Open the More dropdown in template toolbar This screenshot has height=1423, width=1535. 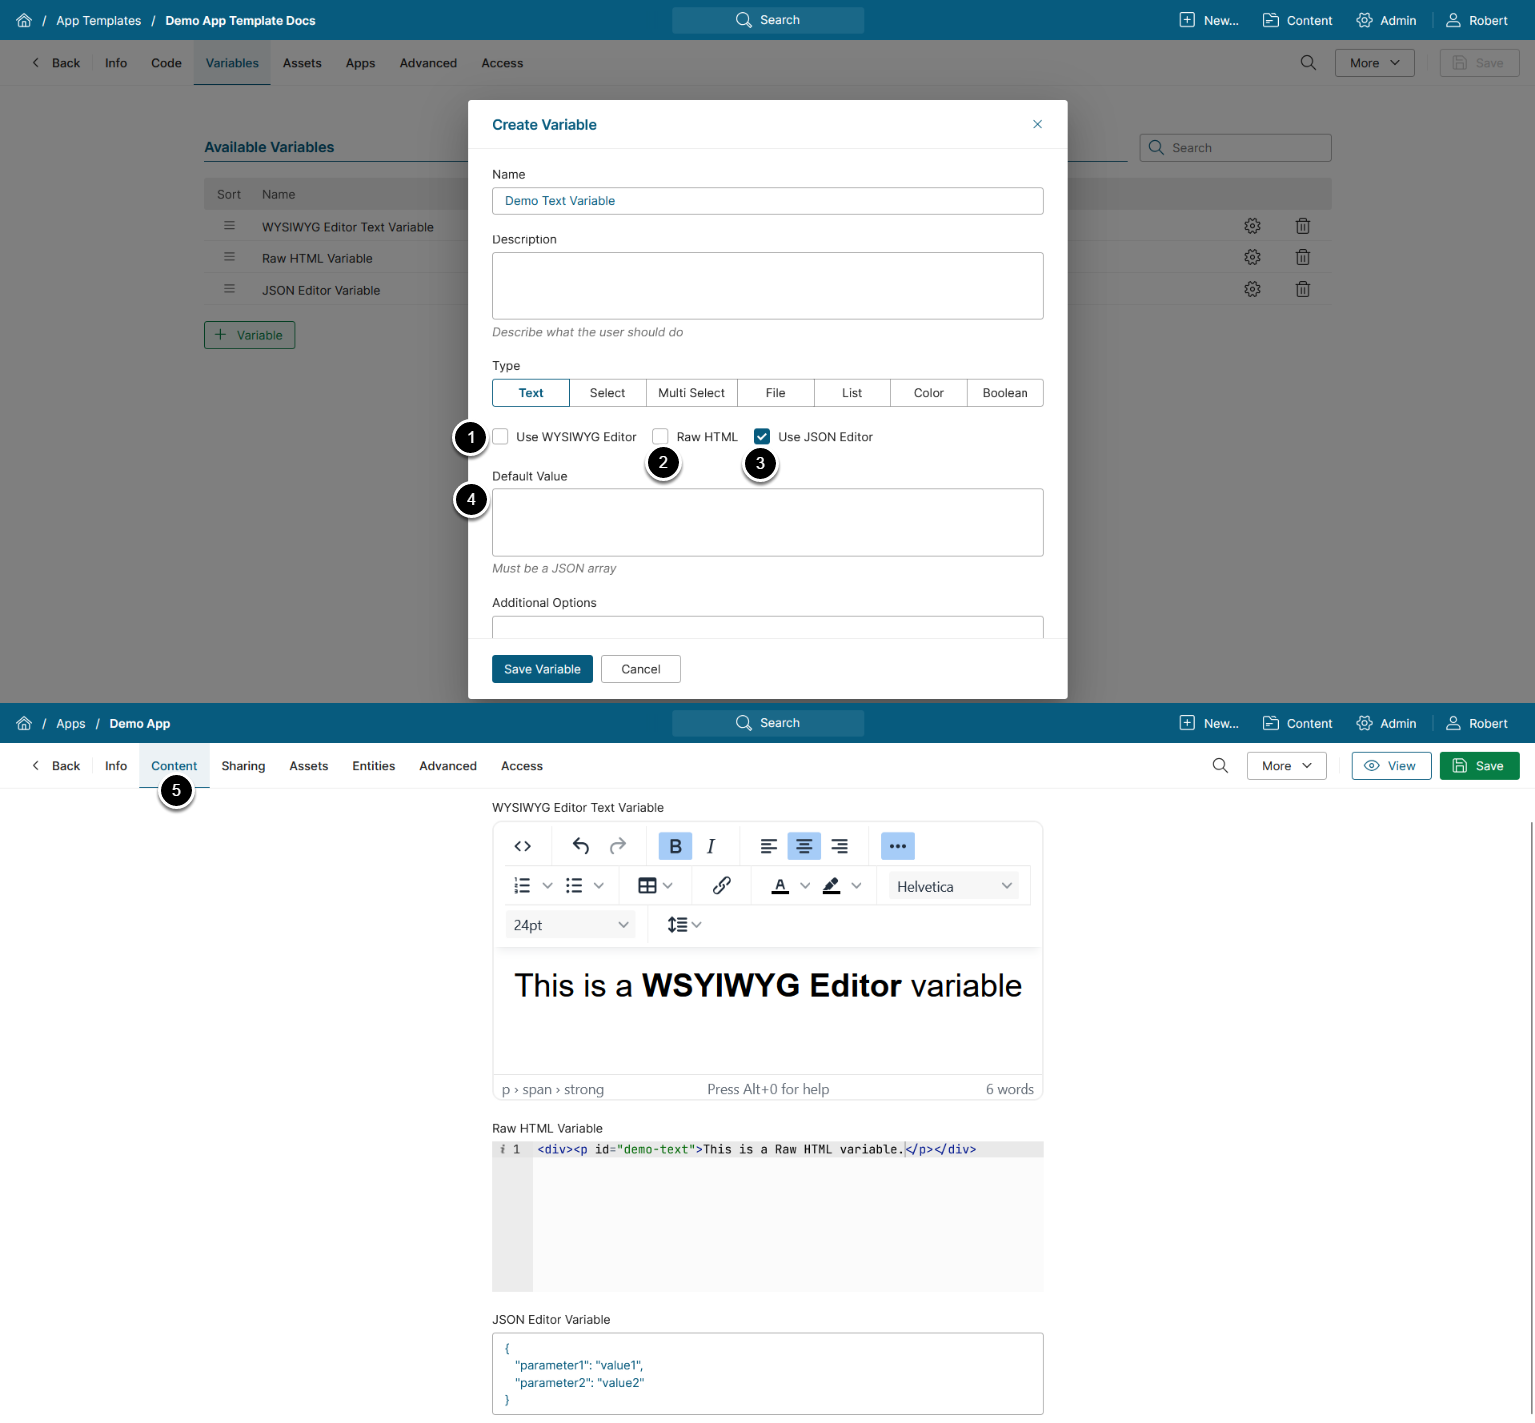(1375, 63)
